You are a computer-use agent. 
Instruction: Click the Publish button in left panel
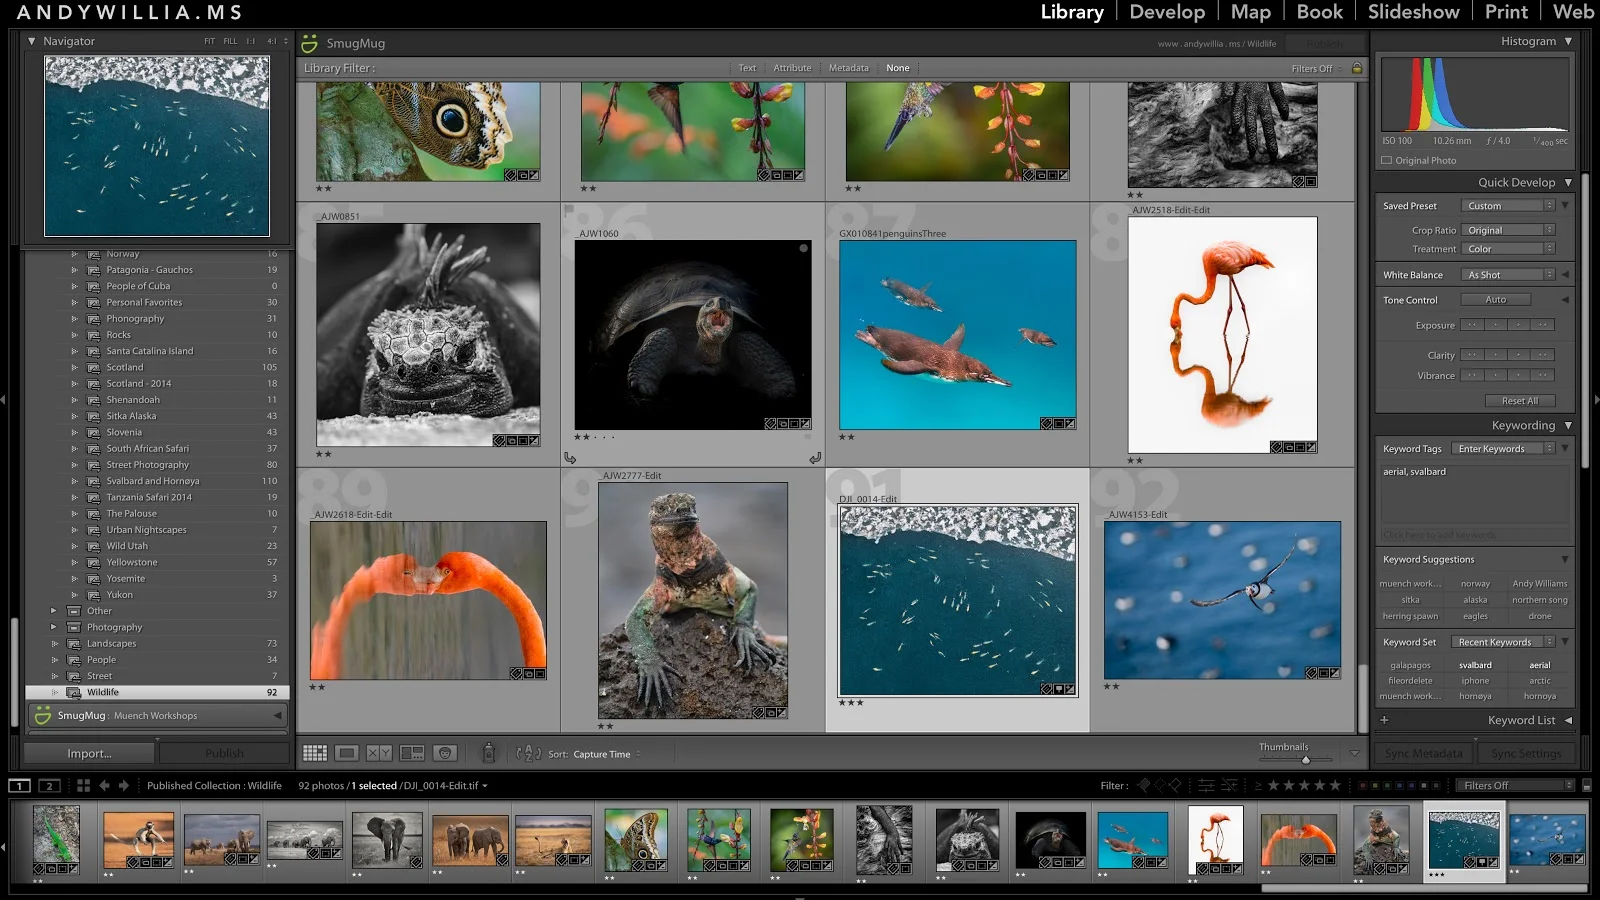click(x=224, y=753)
